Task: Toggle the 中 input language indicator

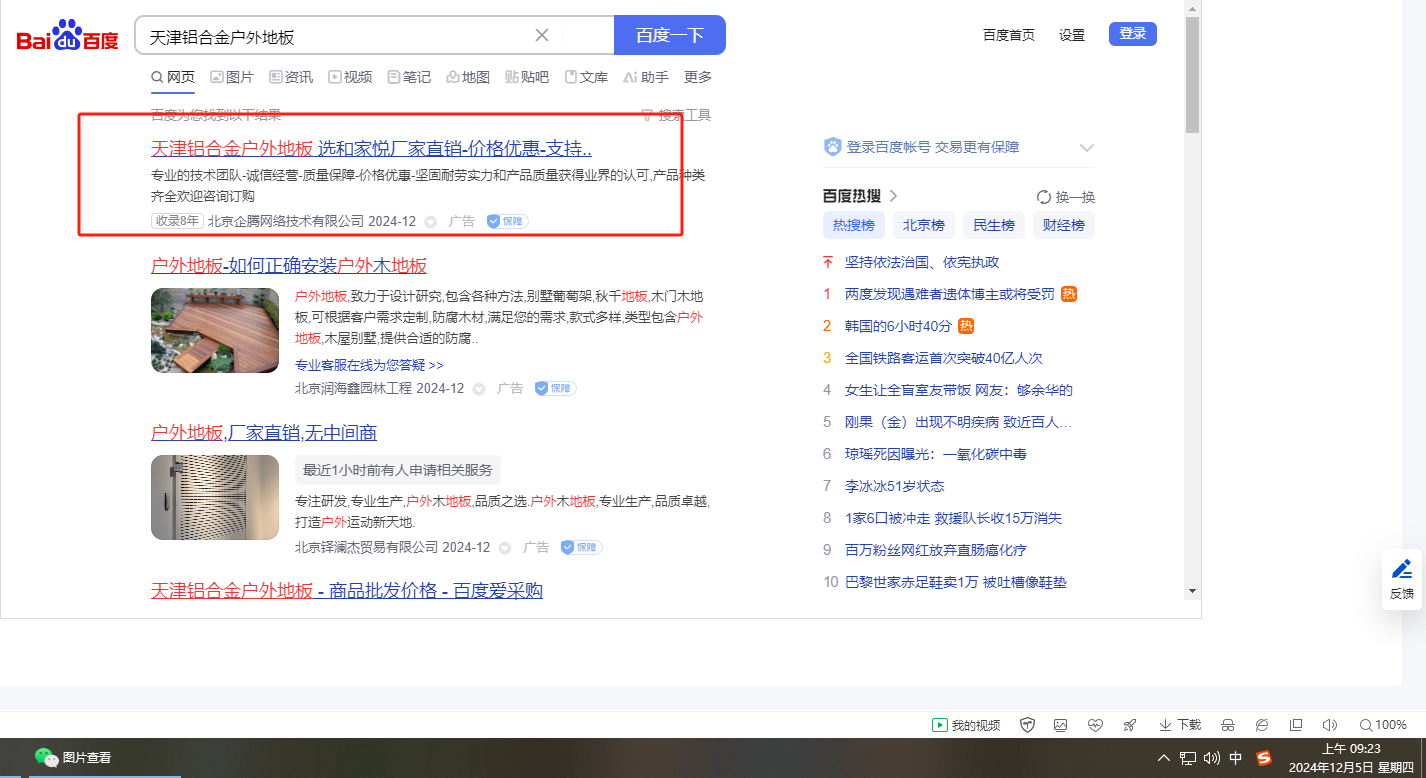Action: coord(1236,758)
